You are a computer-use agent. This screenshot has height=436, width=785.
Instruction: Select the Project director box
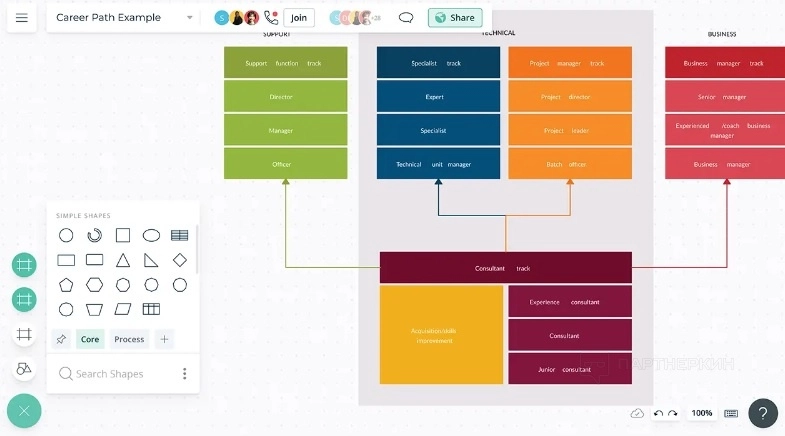click(x=570, y=97)
